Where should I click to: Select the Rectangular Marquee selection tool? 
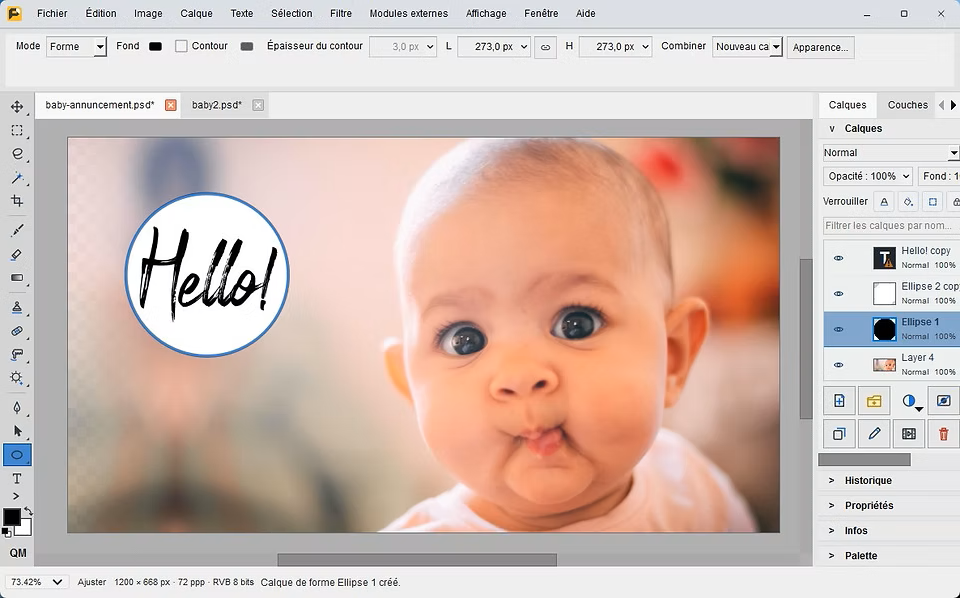[17, 130]
